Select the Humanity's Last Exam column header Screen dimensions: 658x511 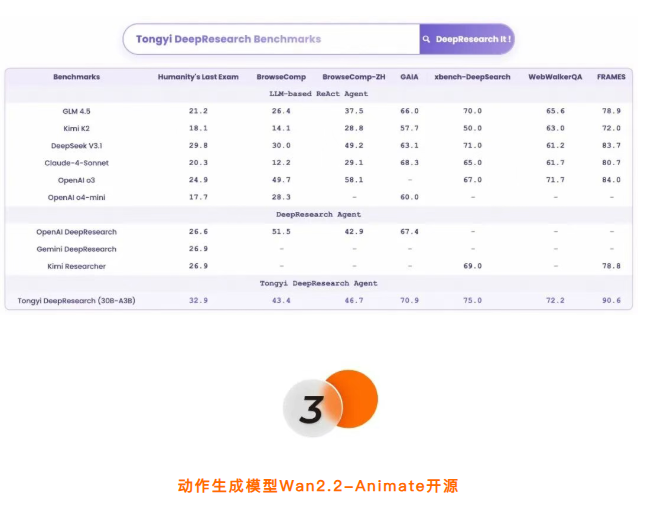198,77
